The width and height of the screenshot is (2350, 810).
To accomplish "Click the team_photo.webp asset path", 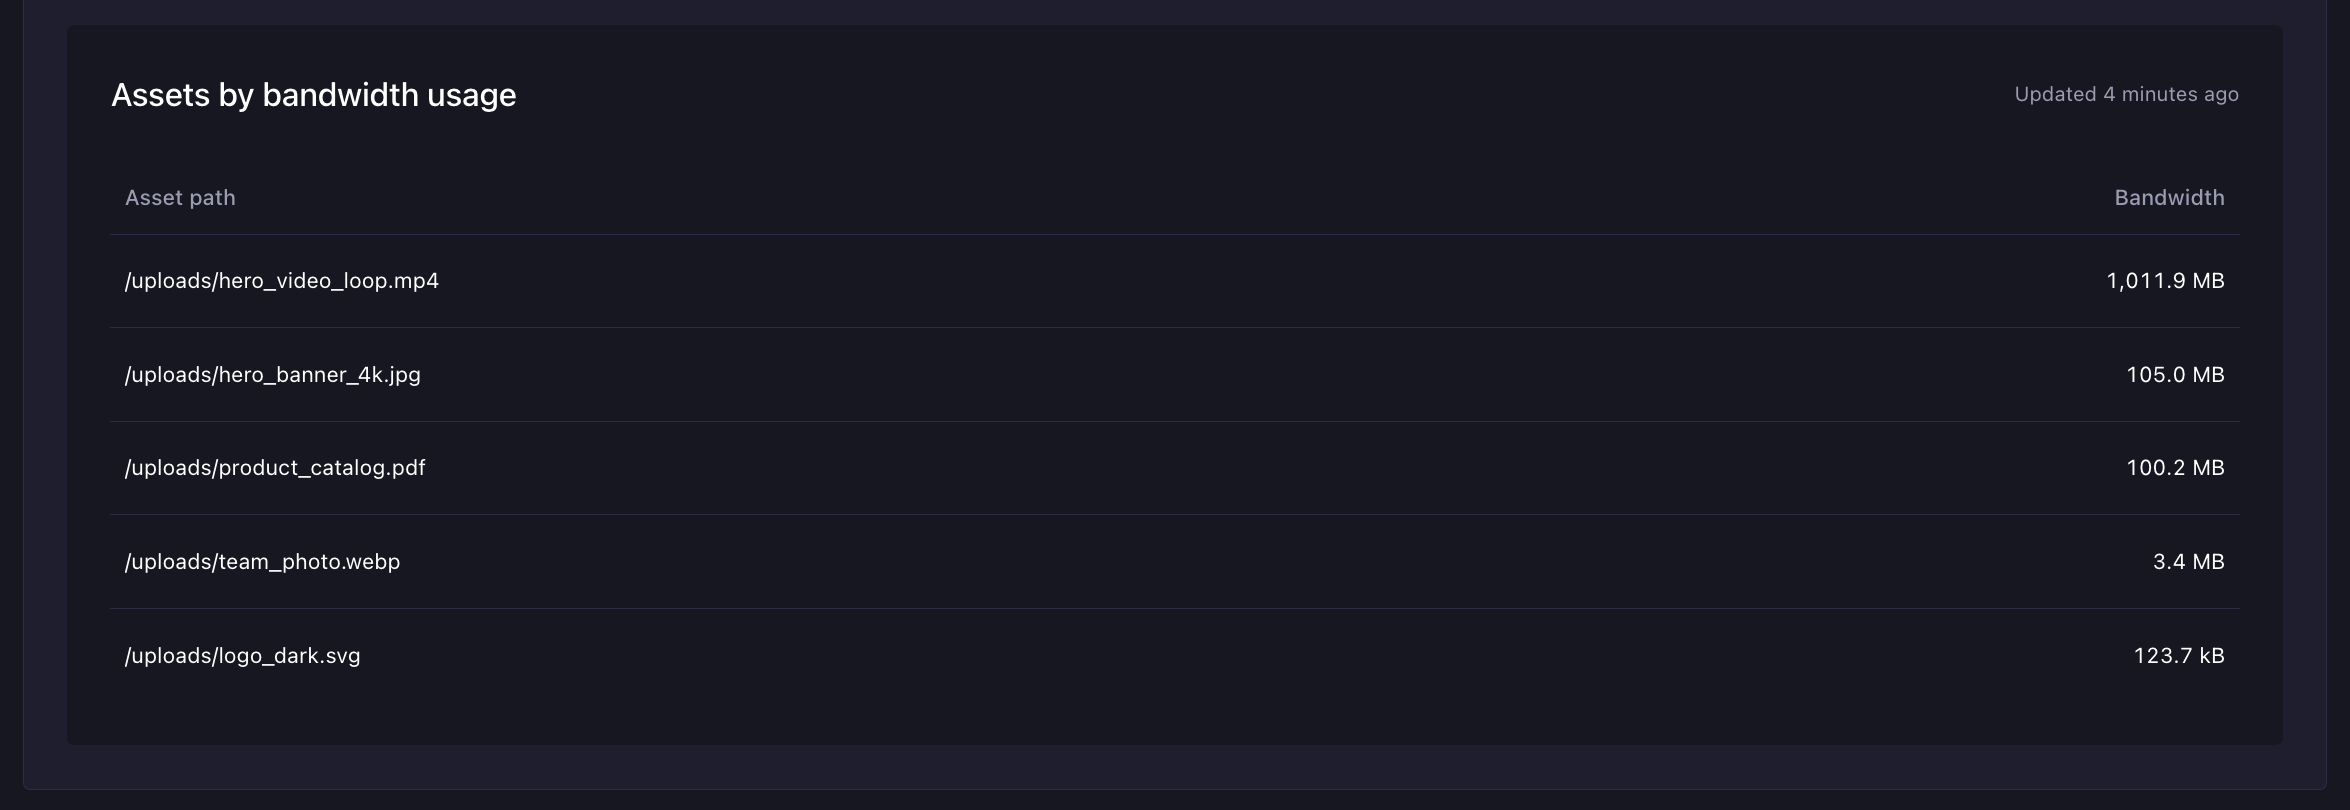I will coord(262,562).
